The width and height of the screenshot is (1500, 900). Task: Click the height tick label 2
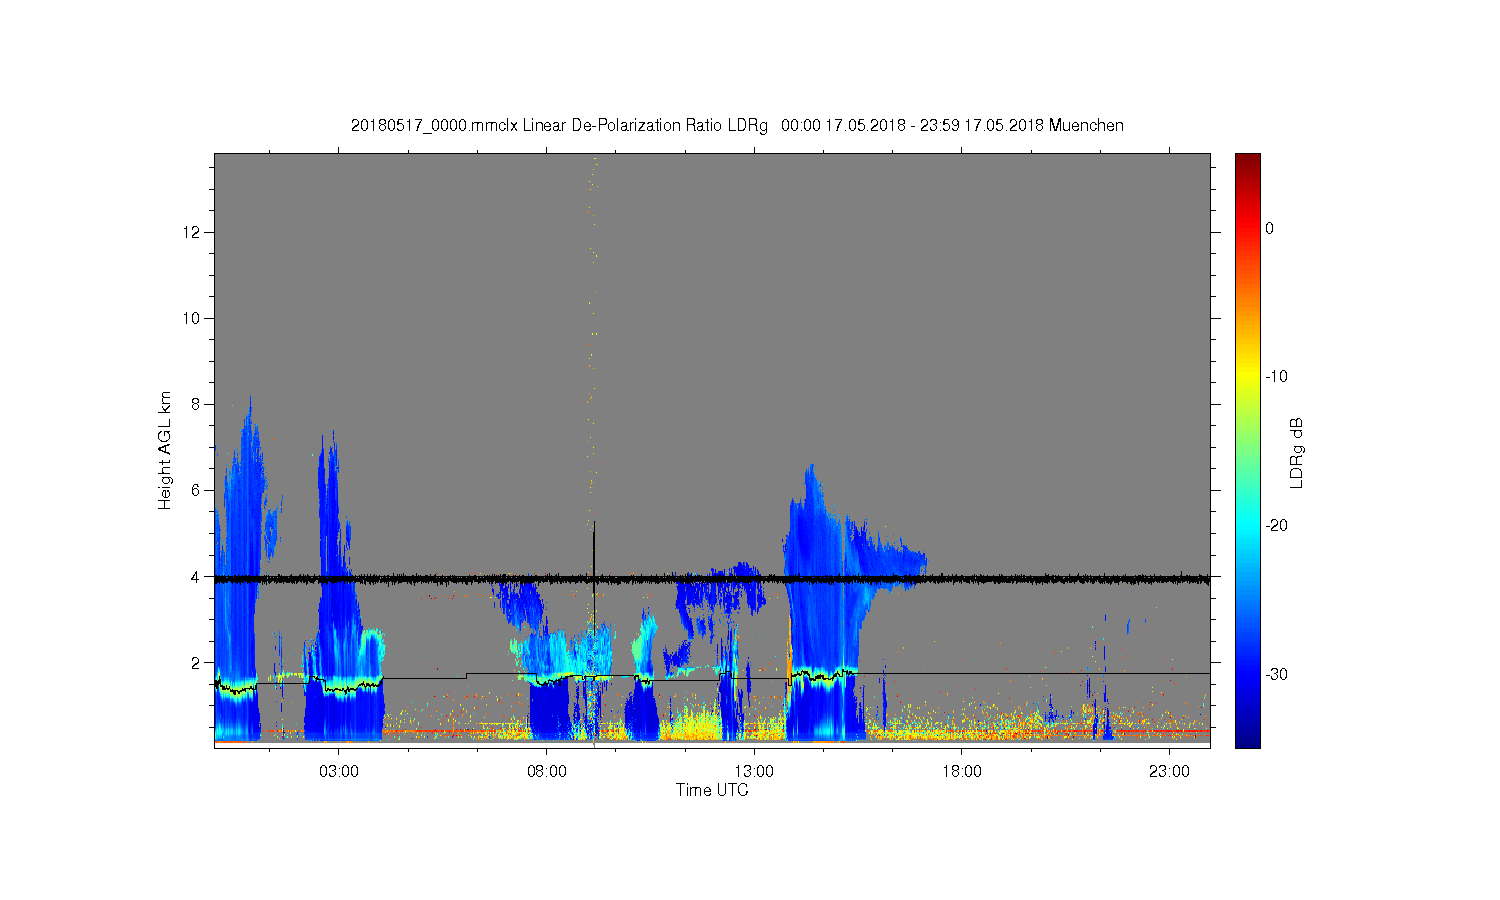pyautogui.click(x=197, y=663)
